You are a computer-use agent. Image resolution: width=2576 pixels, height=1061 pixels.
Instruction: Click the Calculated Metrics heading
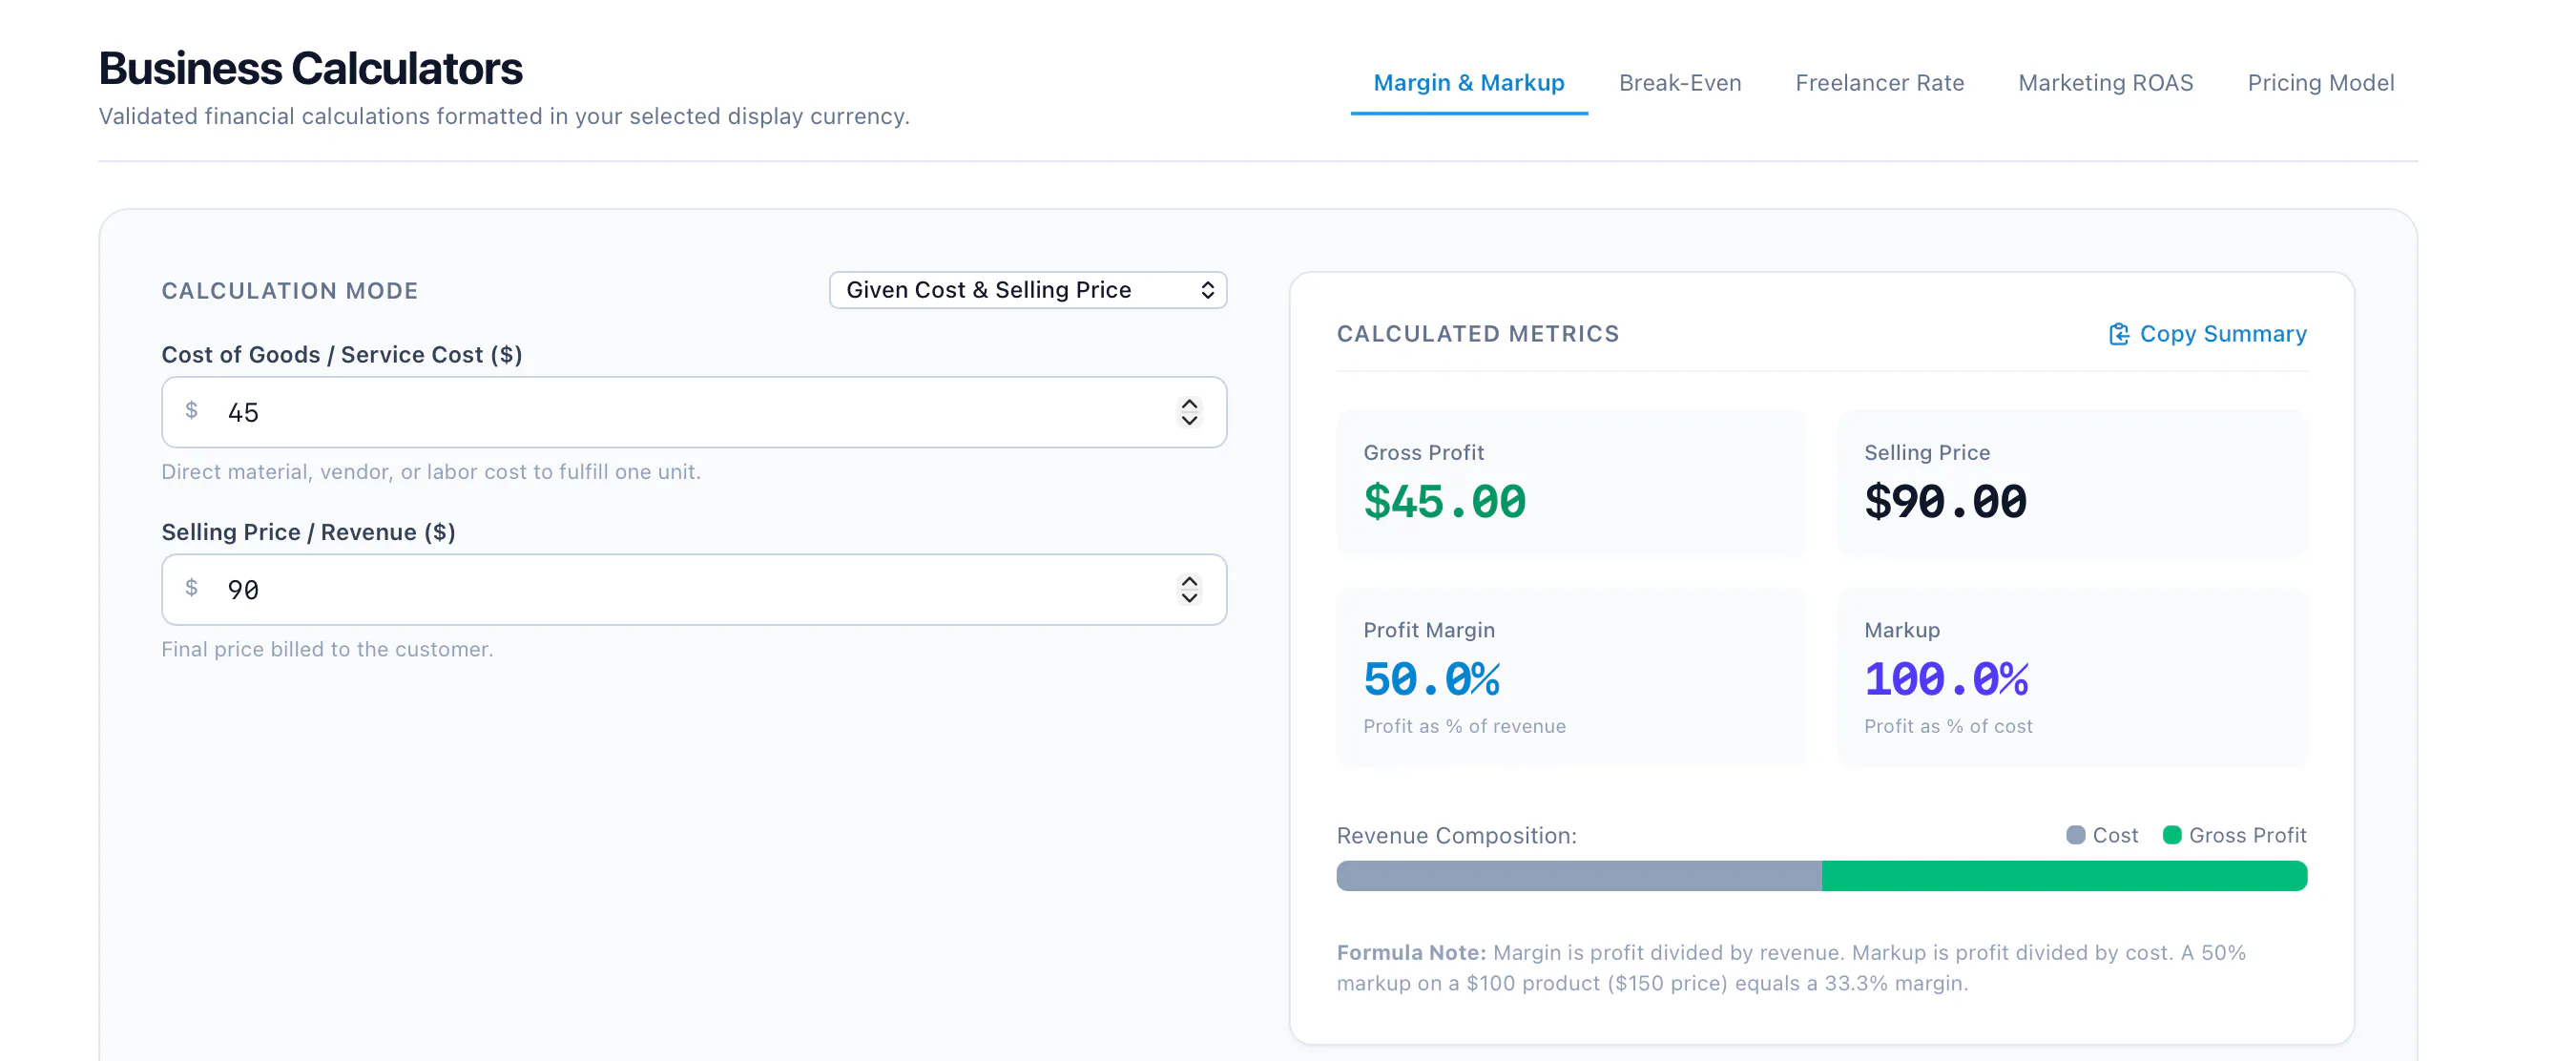pos(1477,334)
